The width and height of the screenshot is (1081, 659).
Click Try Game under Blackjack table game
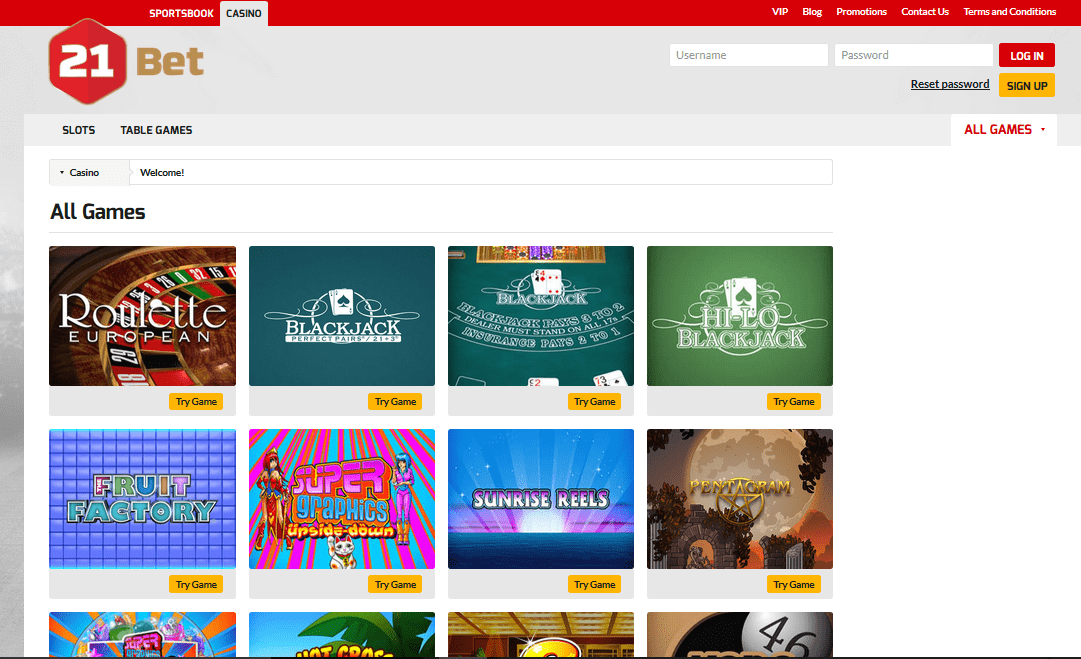[x=594, y=402]
